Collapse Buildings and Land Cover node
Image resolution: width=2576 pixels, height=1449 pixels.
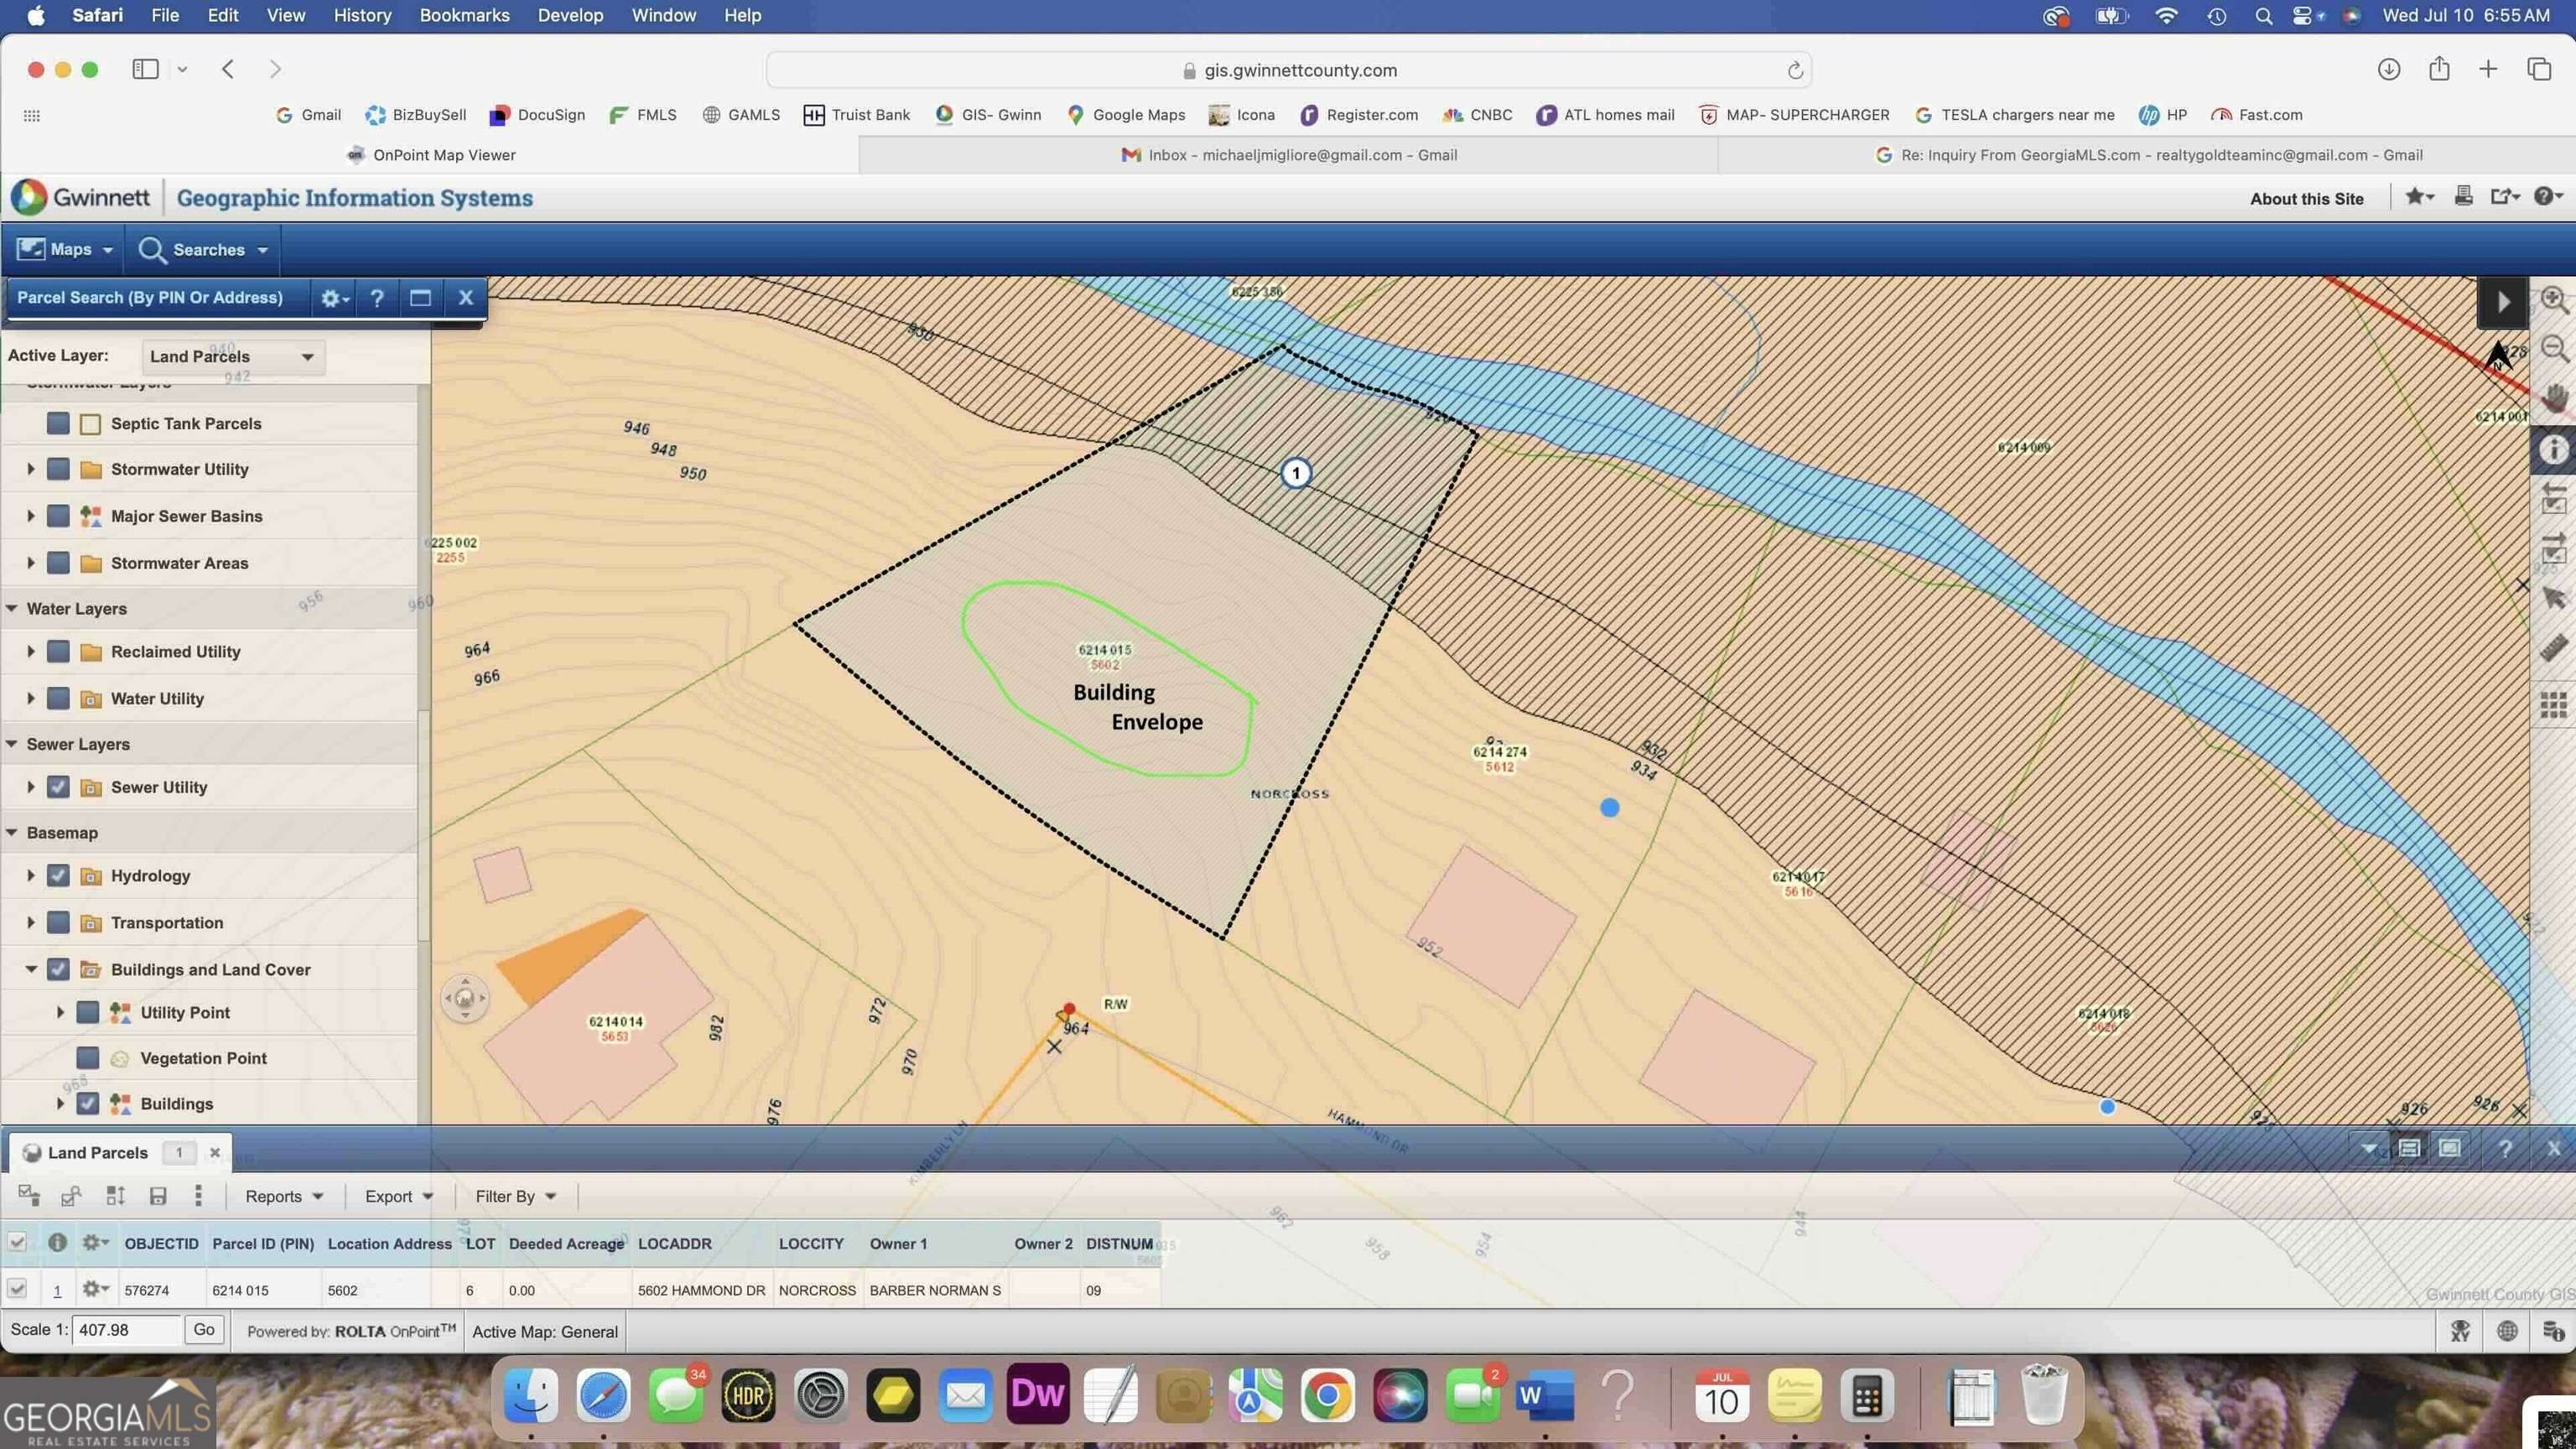[30, 969]
